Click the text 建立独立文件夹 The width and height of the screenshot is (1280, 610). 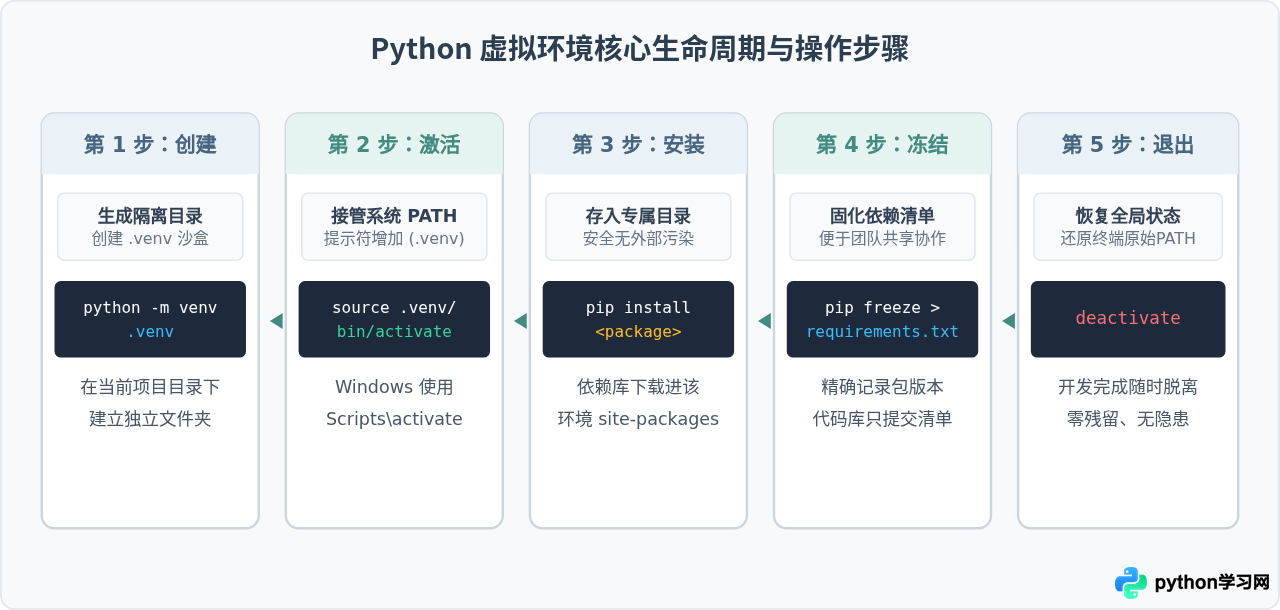pyautogui.click(x=150, y=419)
